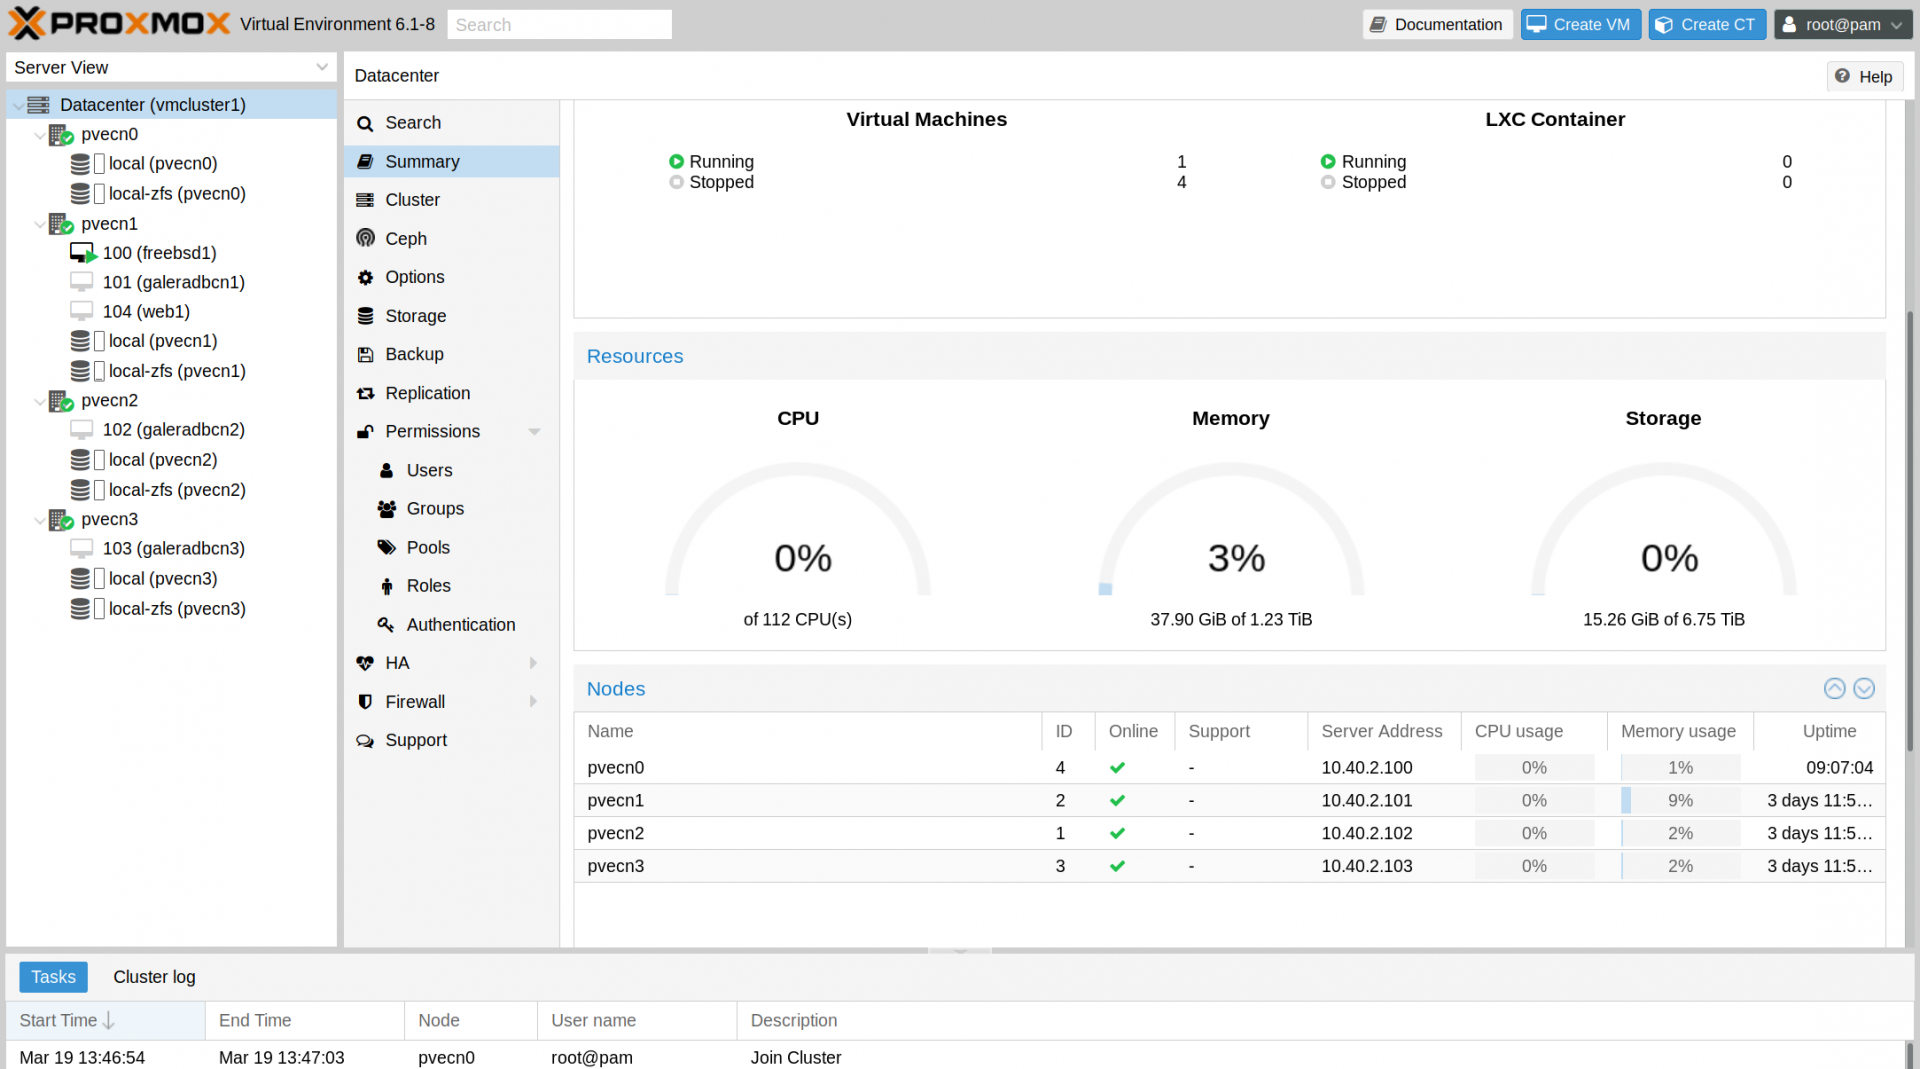Open the Users menu item
The height and width of the screenshot is (1069, 1920).
452,470
